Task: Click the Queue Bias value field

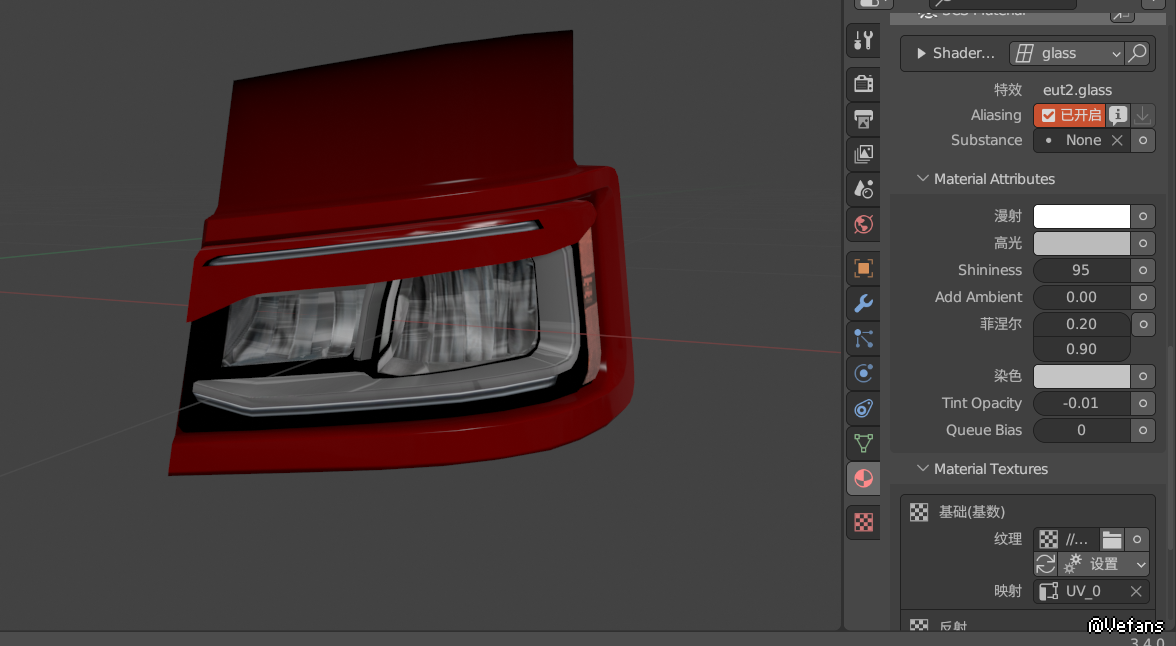Action: [1081, 430]
